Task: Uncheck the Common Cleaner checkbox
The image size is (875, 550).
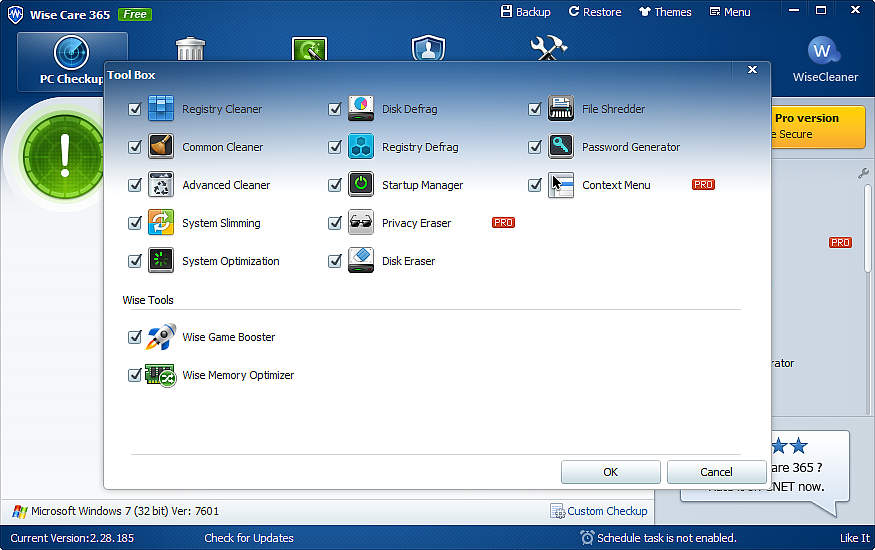Action: tap(135, 147)
